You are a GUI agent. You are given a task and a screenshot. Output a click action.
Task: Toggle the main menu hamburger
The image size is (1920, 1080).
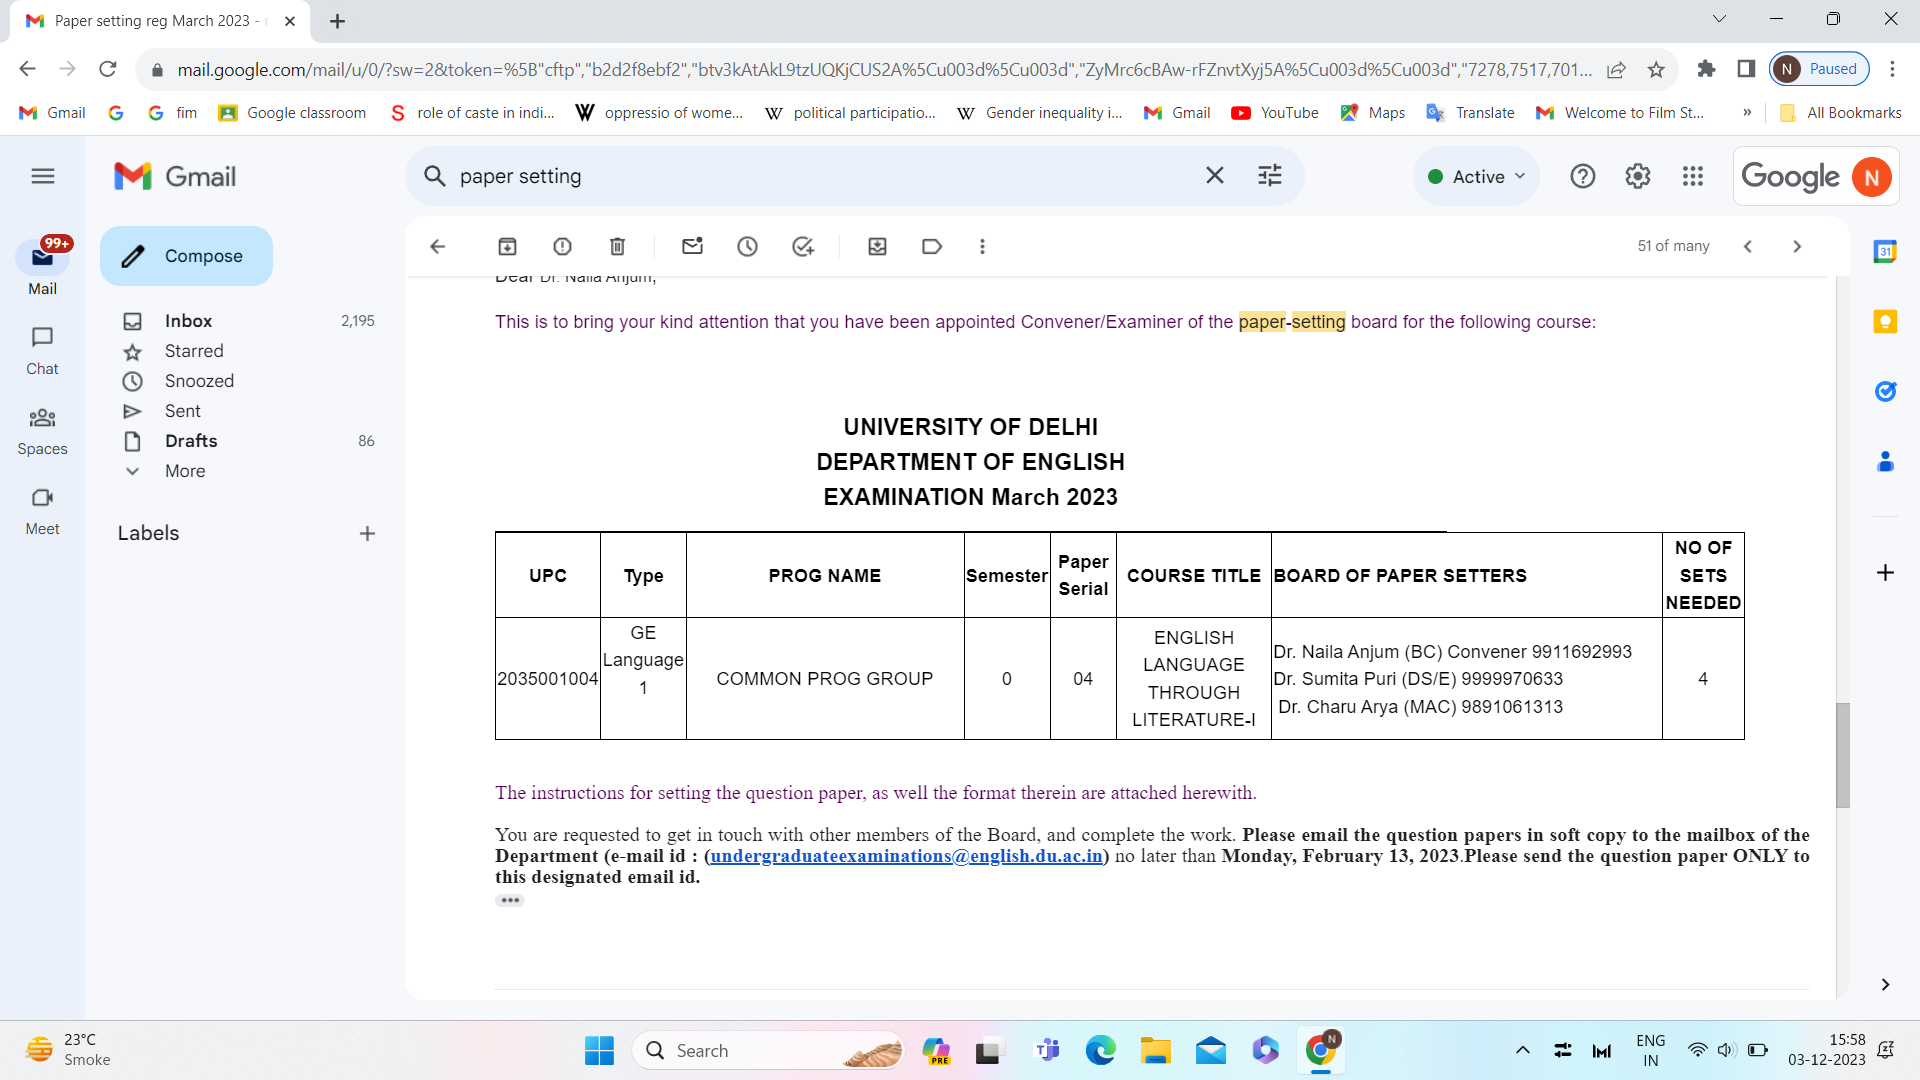[x=42, y=176]
